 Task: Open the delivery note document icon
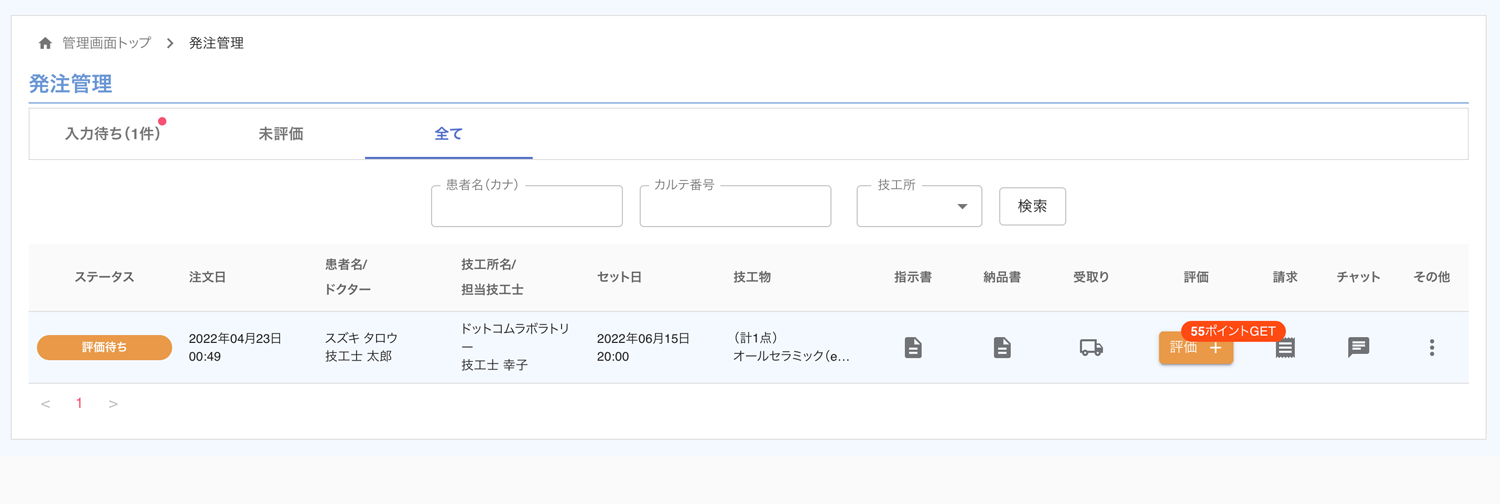(x=1002, y=348)
